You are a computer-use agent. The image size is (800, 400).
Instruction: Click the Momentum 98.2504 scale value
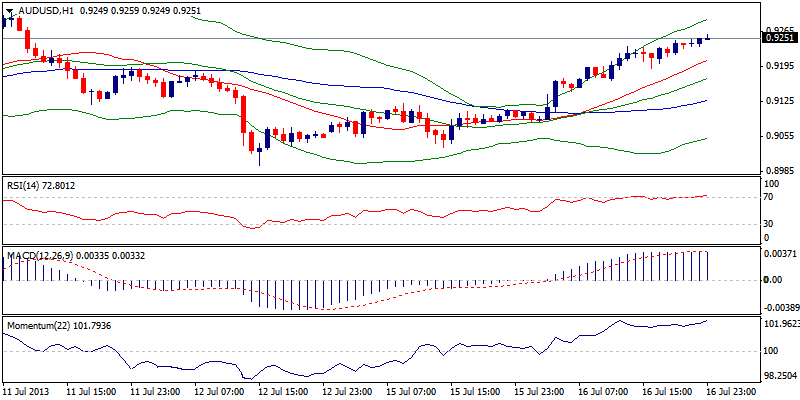pyautogui.click(x=779, y=375)
